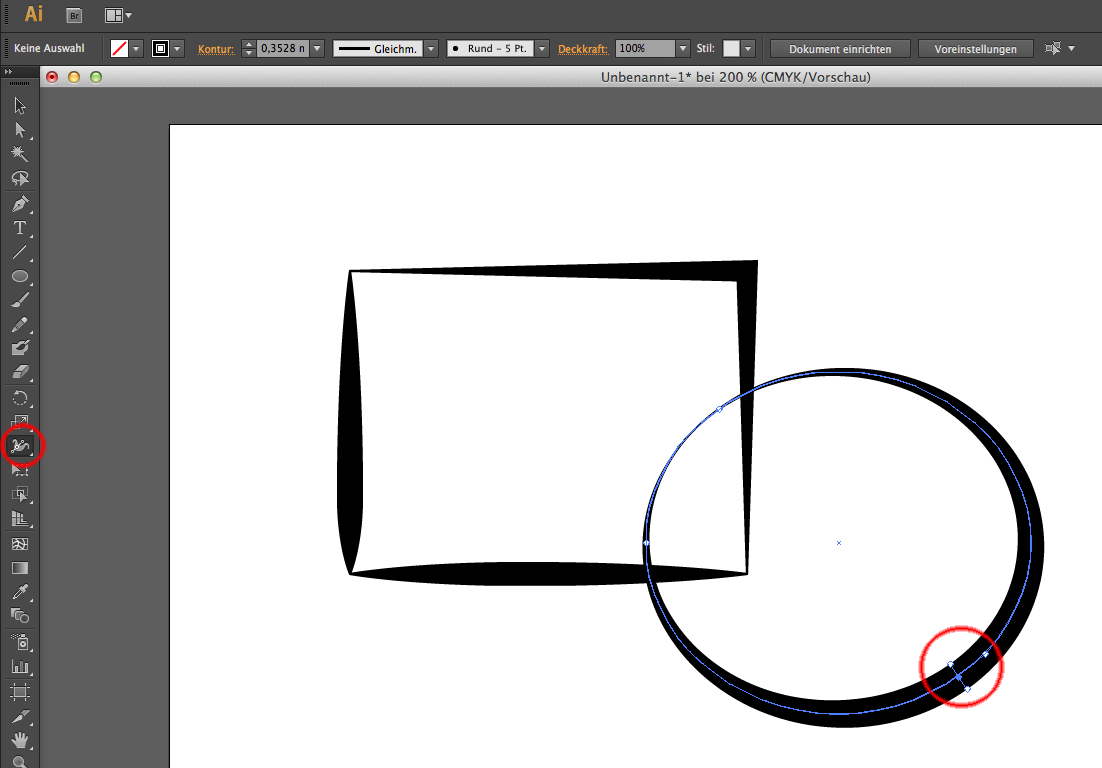1102x768 pixels.
Task: Click the Deckkraft opacity link
Action: 582,48
